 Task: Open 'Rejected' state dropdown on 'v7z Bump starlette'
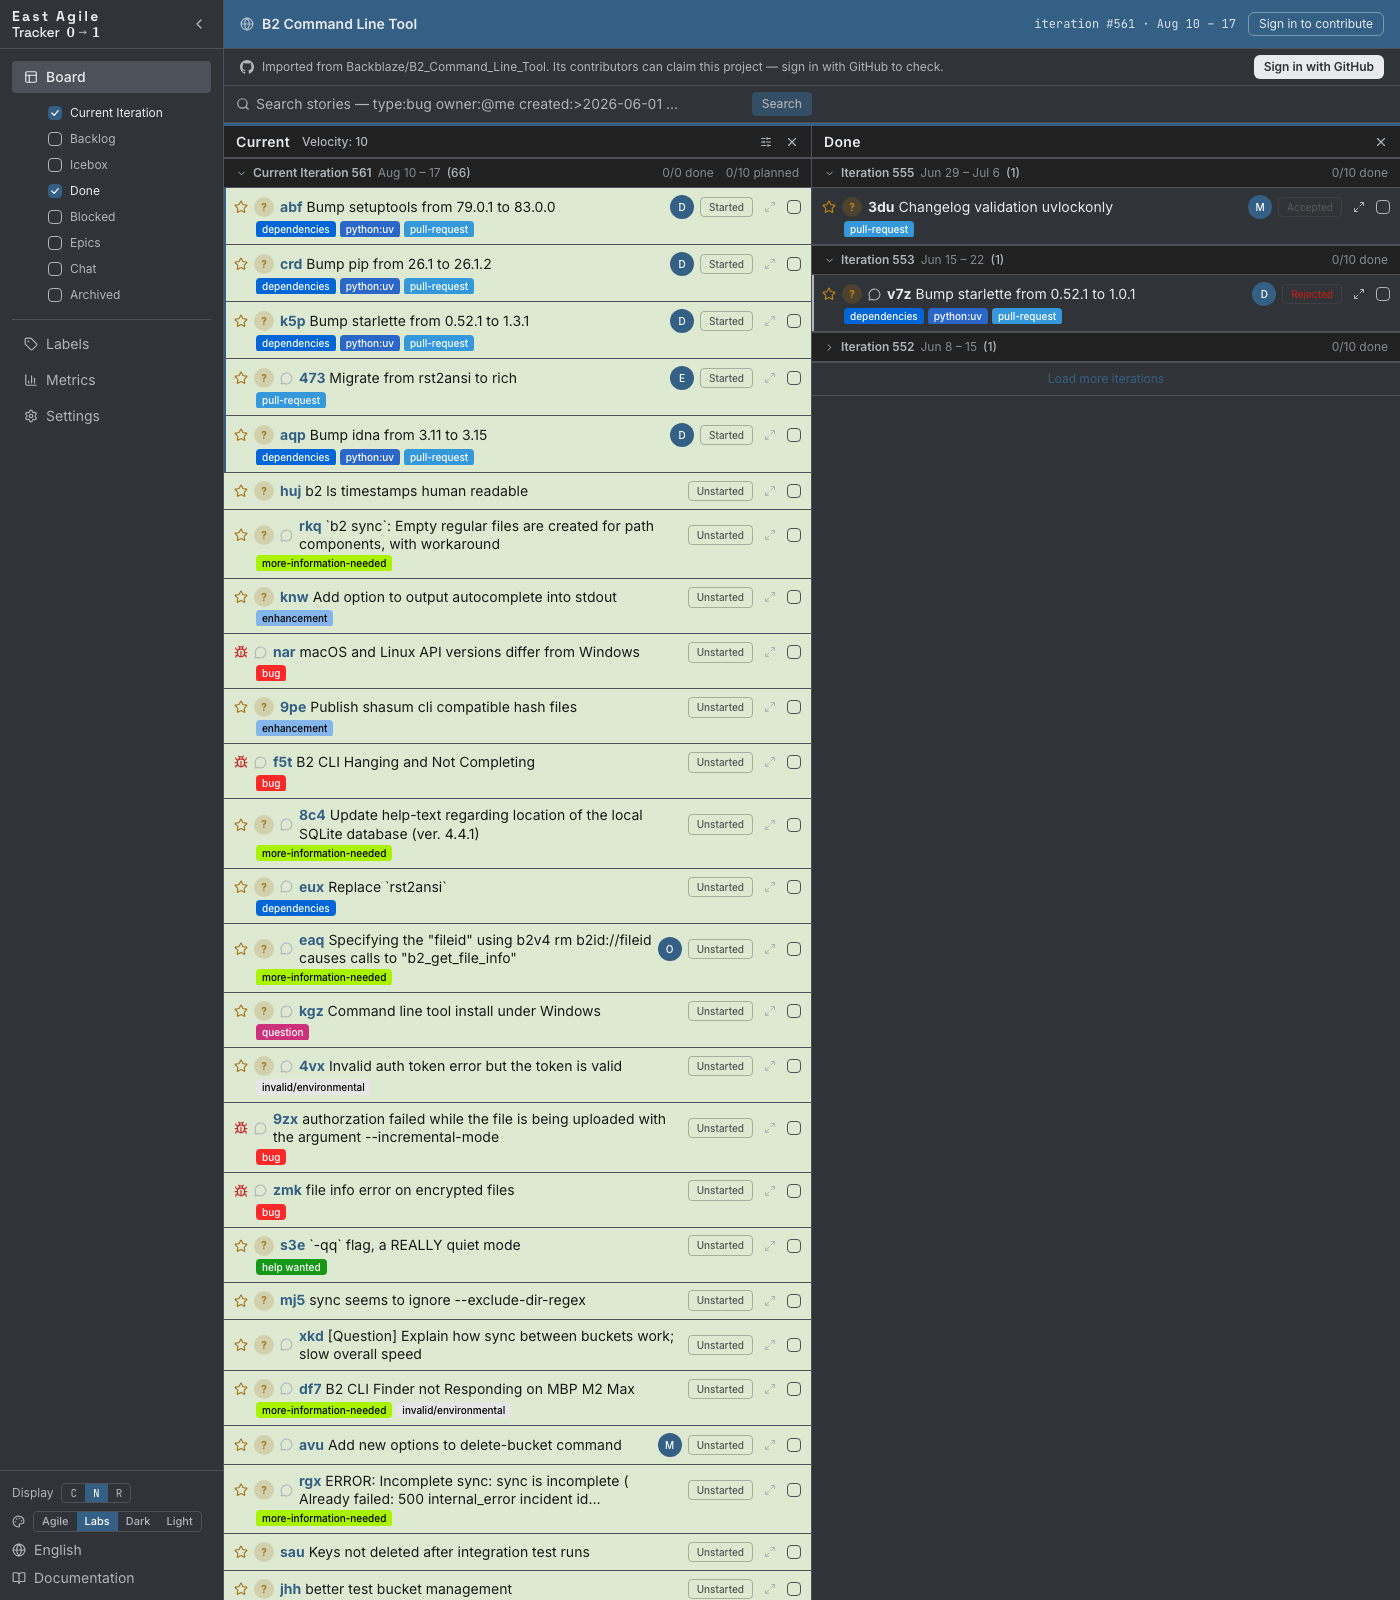(x=1312, y=294)
